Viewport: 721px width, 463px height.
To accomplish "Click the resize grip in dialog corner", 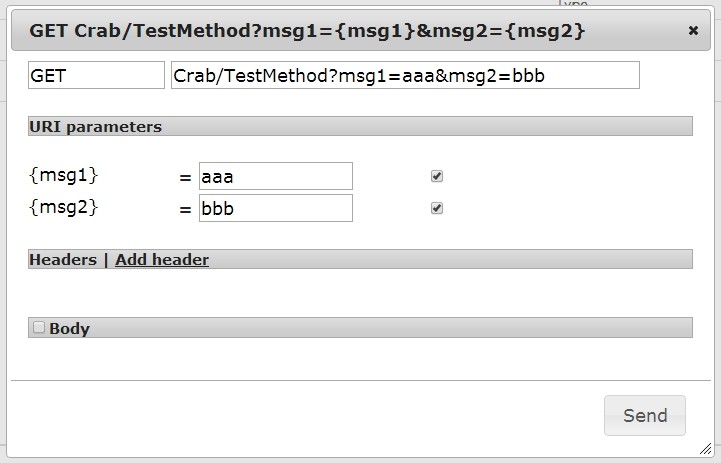I will pyautogui.click(x=705, y=449).
